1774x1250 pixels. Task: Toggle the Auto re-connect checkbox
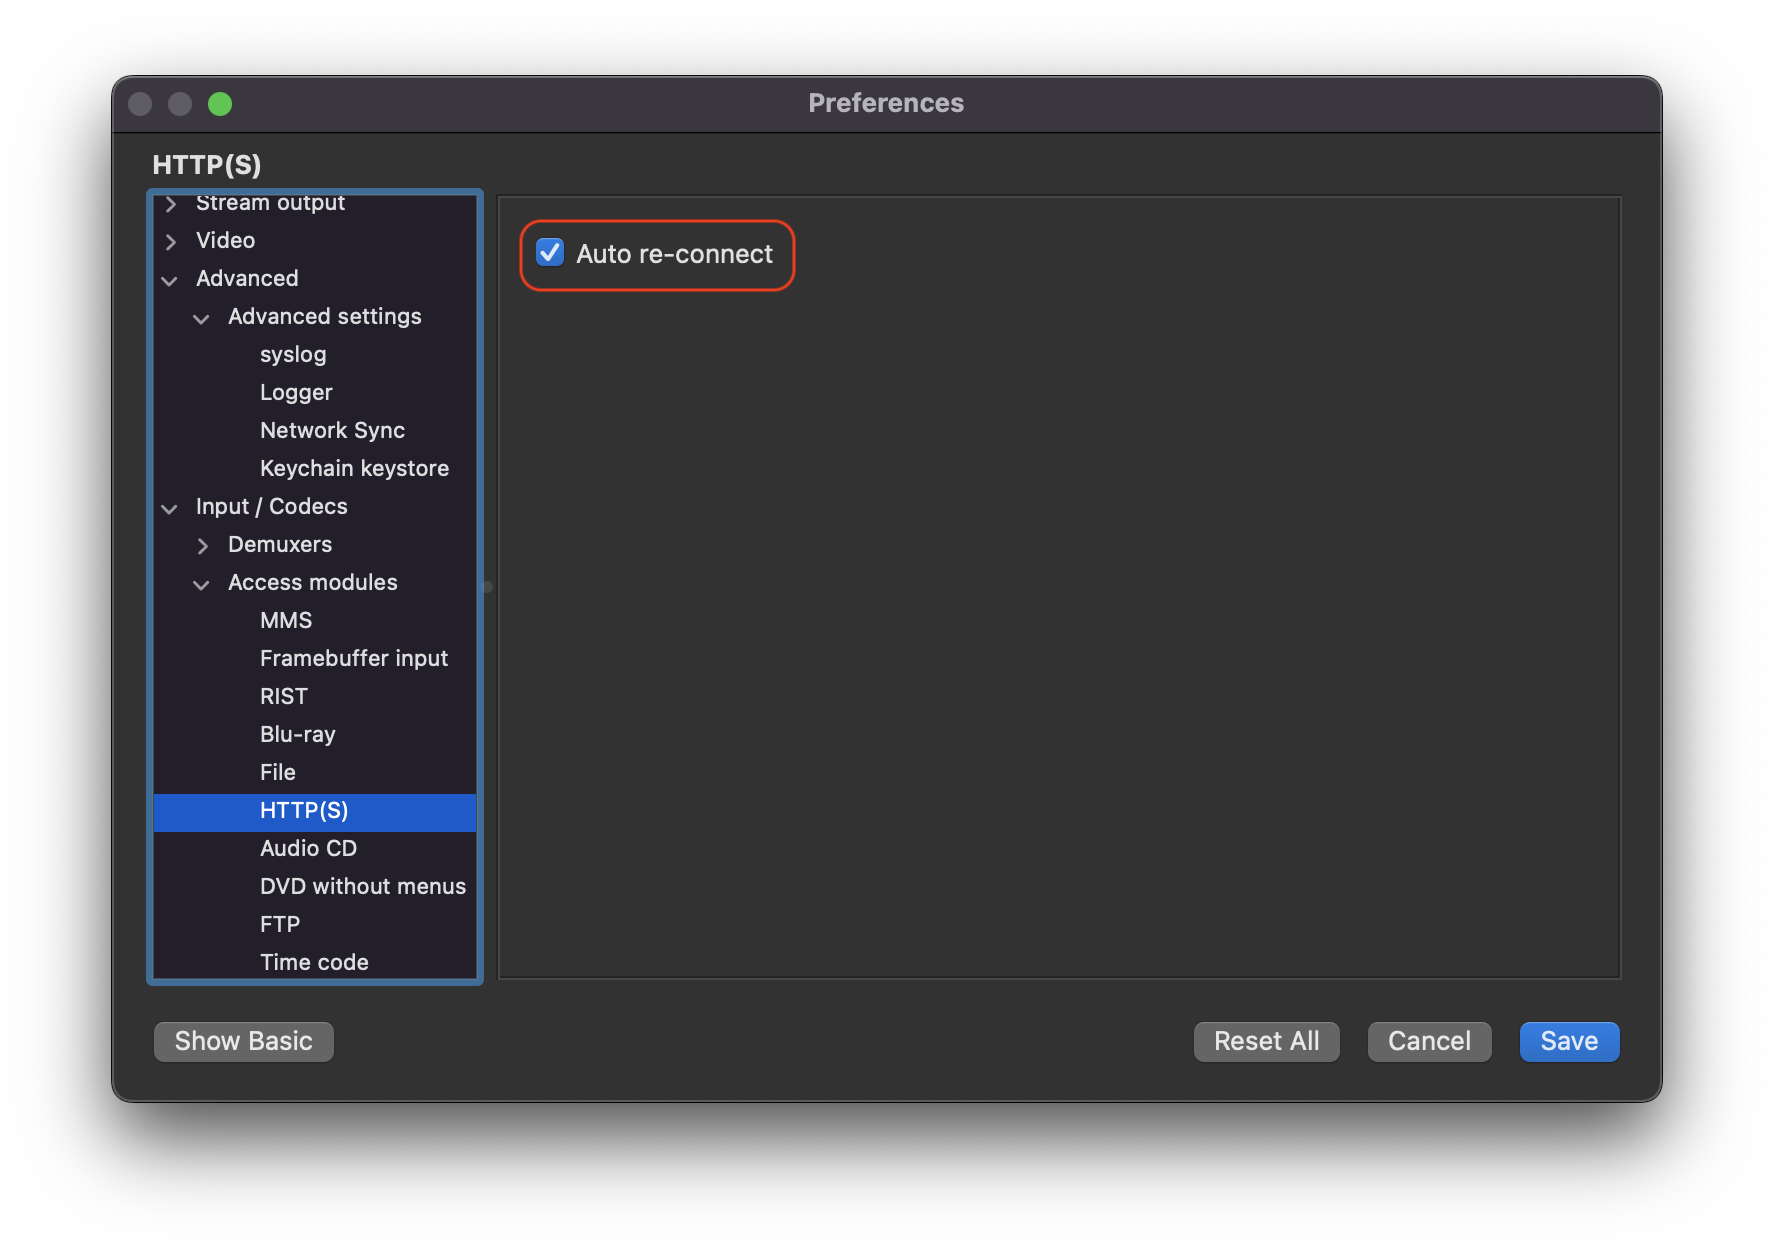(x=550, y=253)
